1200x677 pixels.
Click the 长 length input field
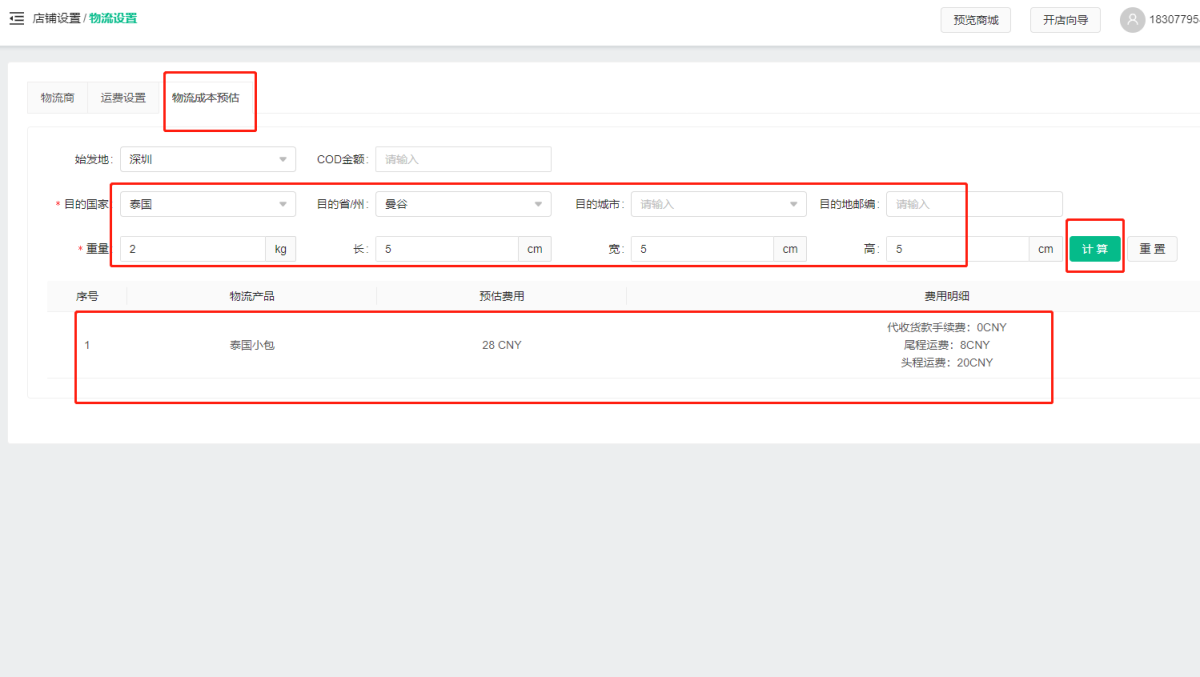pos(447,249)
